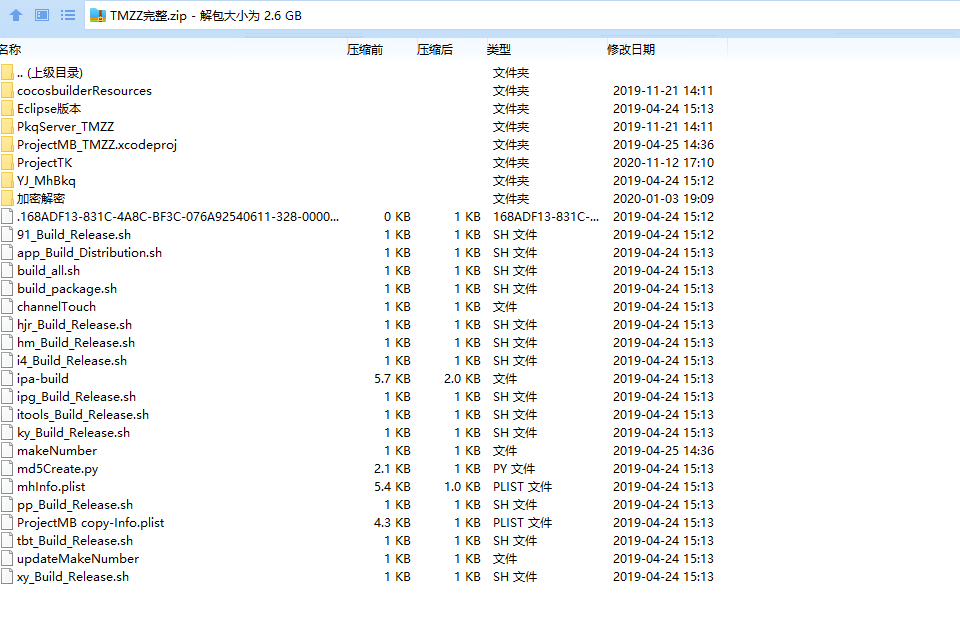Sort by the 类型 column header
This screenshot has height=635, width=960.
499,49
